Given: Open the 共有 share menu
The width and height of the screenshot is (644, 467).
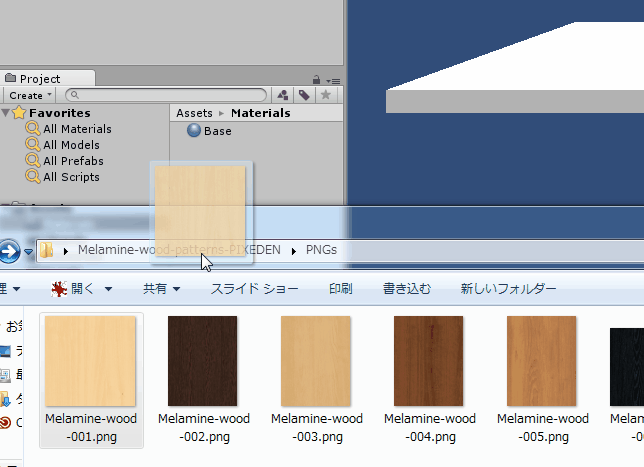Looking at the screenshot, I should pyautogui.click(x=161, y=289).
